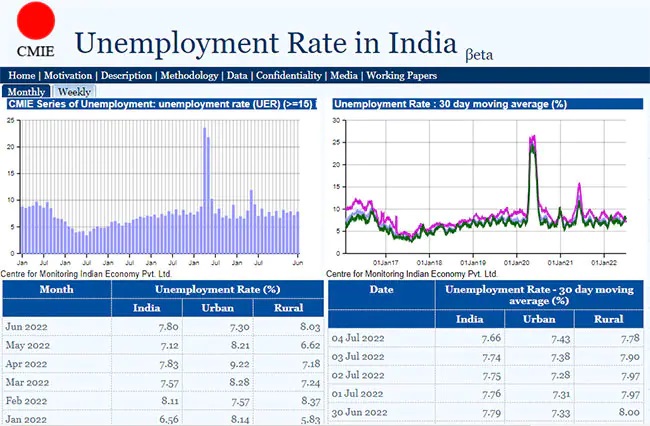Open the Description menu link
This screenshot has height=426, width=650.
pos(126,75)
